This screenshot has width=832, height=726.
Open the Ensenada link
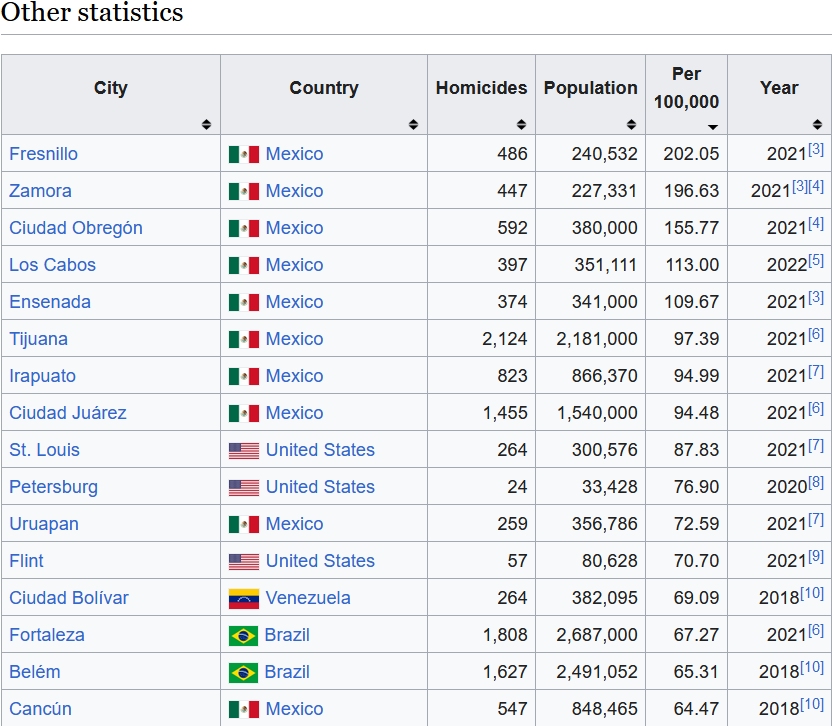click(50, 302)
